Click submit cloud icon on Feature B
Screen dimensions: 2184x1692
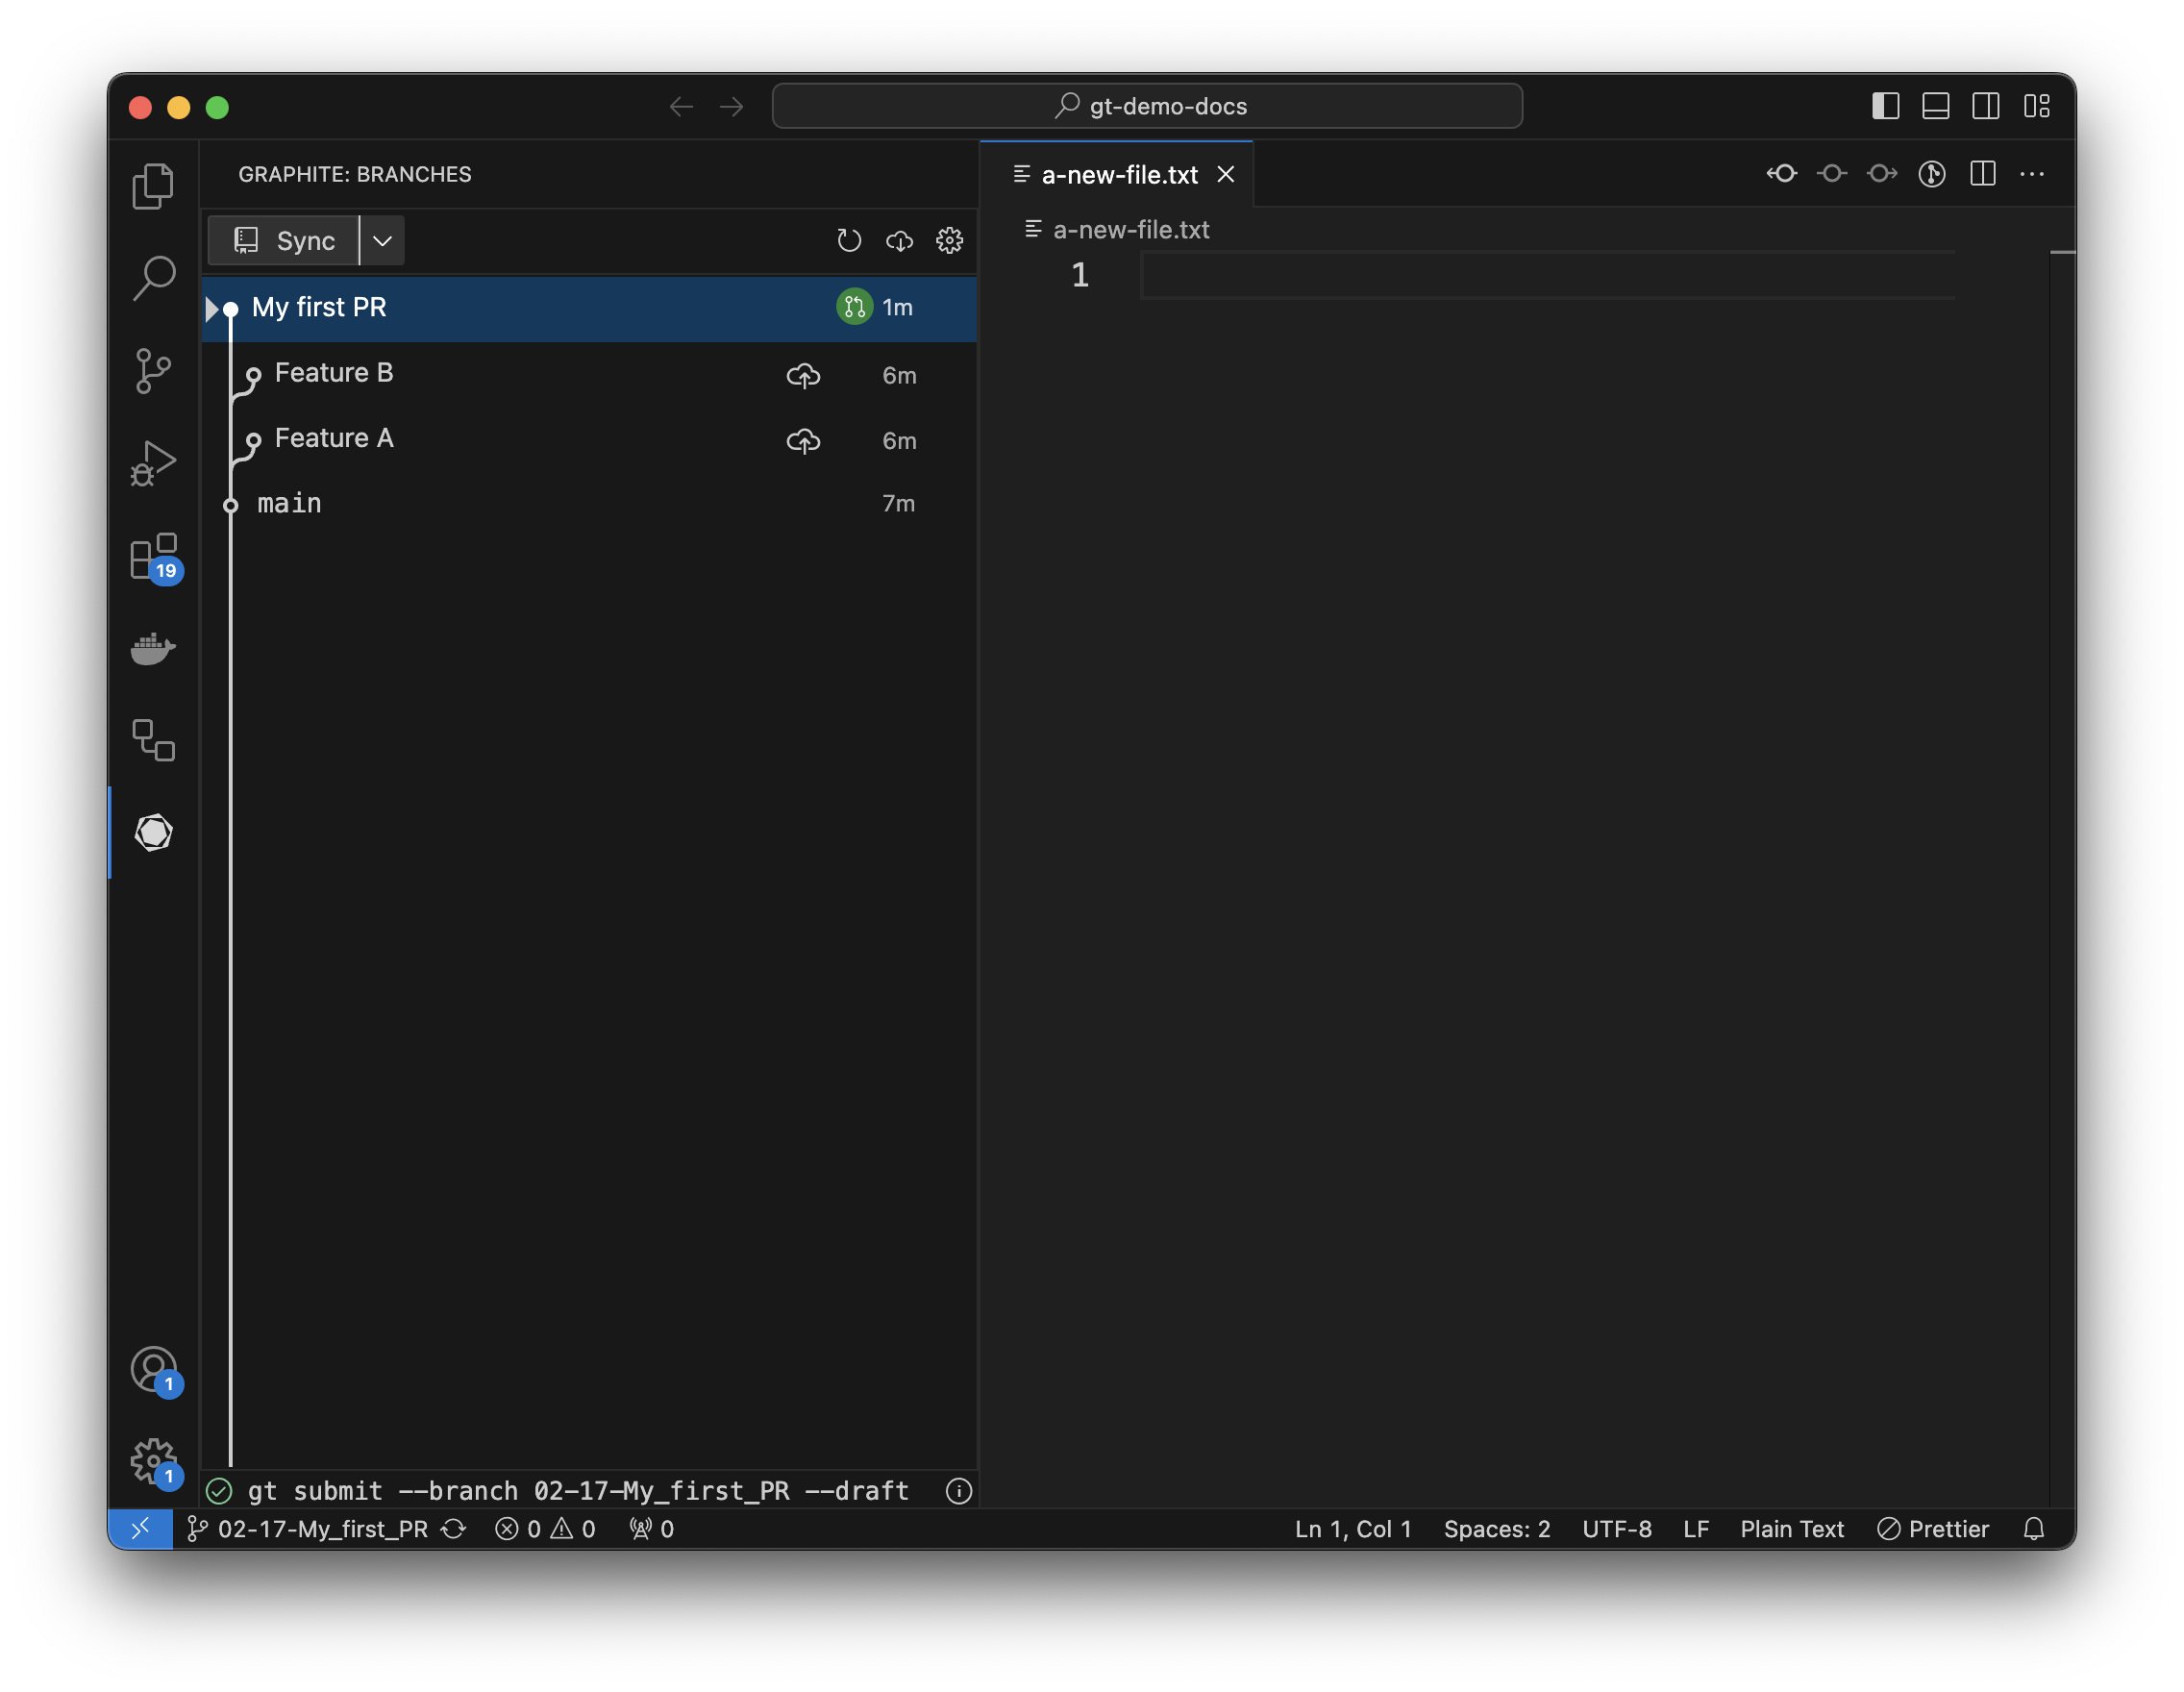tap(803, 376)
